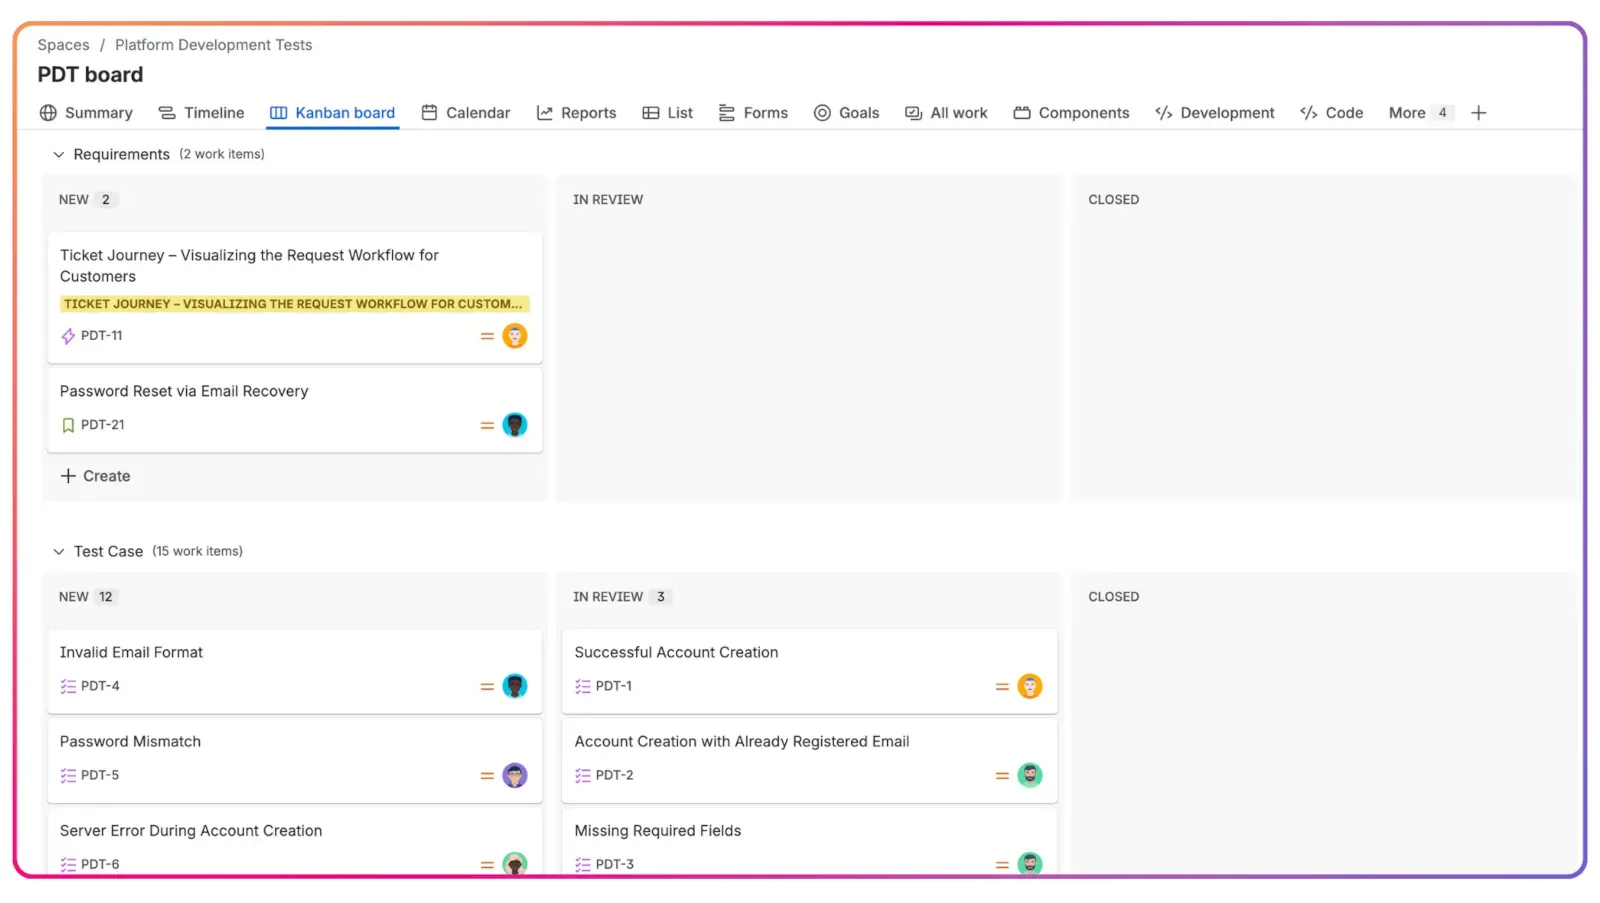The image size is (1600, 903).
Task: Click the epic icon on PDT-11
Action: click(67, 336)
